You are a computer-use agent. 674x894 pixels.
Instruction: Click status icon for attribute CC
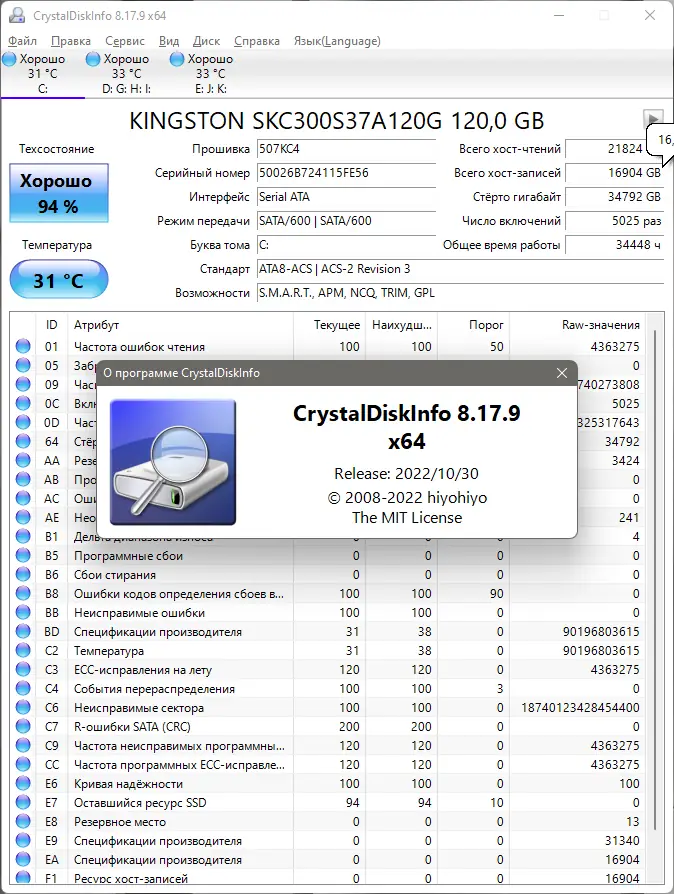(23, 765)
